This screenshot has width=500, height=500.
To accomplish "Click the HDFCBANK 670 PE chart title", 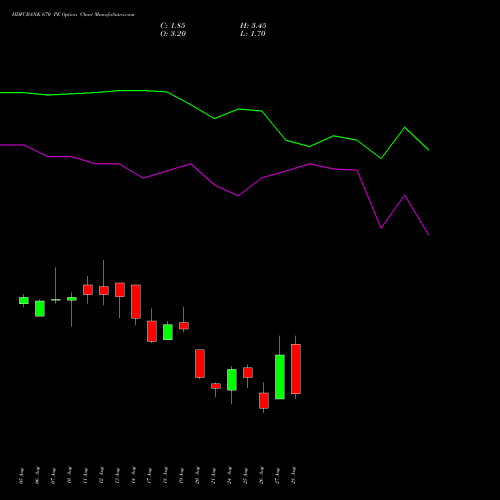I will (73, 15).
